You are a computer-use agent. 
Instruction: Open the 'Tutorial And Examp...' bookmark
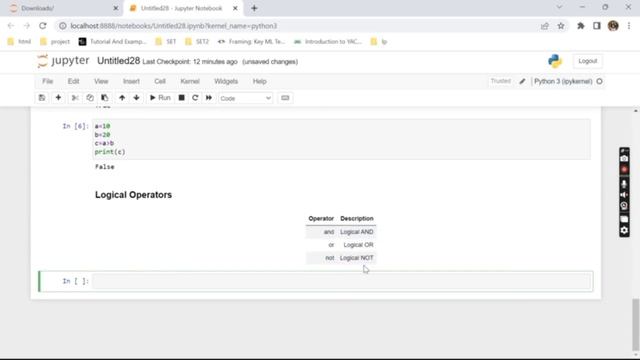113,42
